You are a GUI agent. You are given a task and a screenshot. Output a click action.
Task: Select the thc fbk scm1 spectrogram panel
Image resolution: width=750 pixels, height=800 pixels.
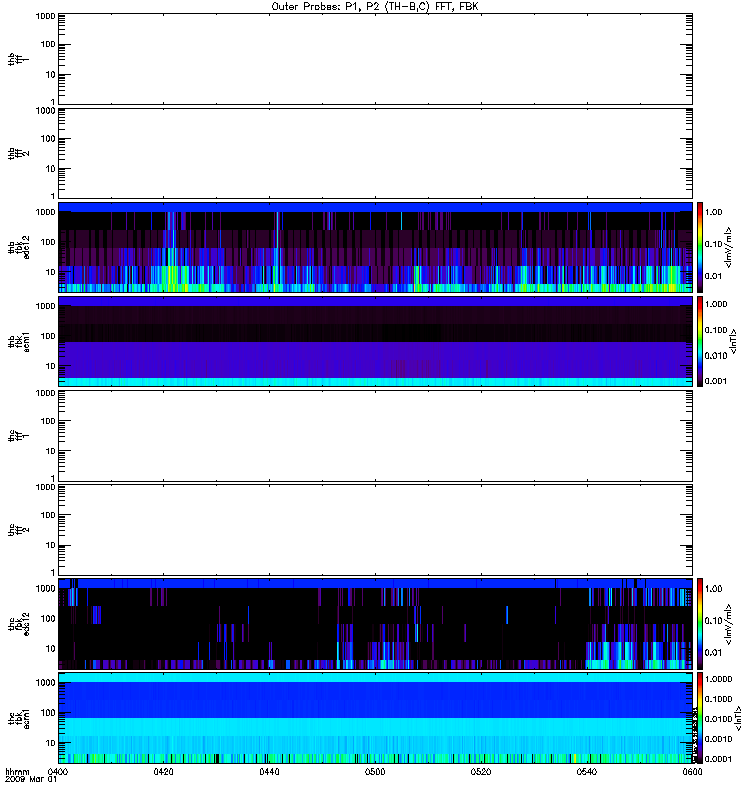(x=375, y=718)
